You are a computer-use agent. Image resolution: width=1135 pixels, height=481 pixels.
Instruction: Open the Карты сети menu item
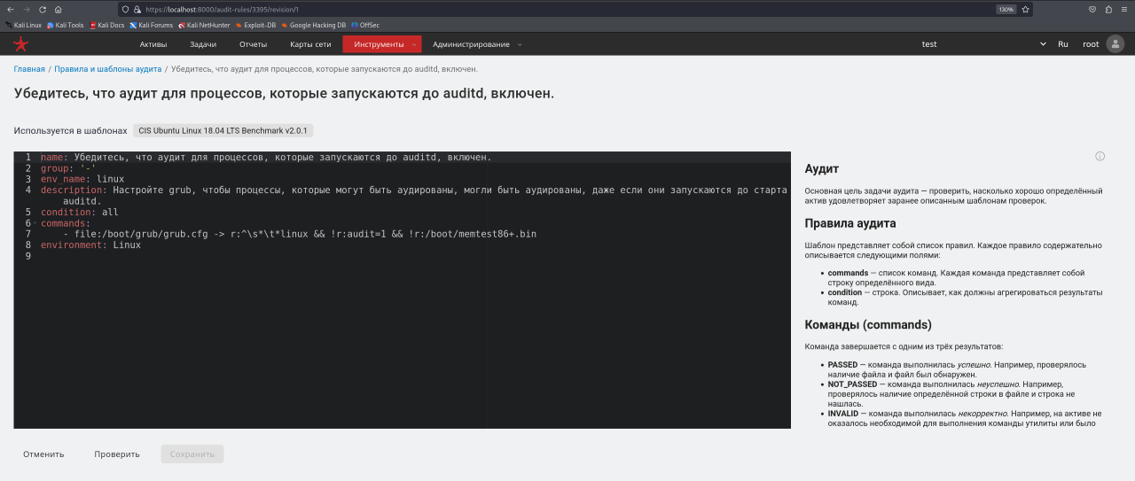[x=311, y=44]
